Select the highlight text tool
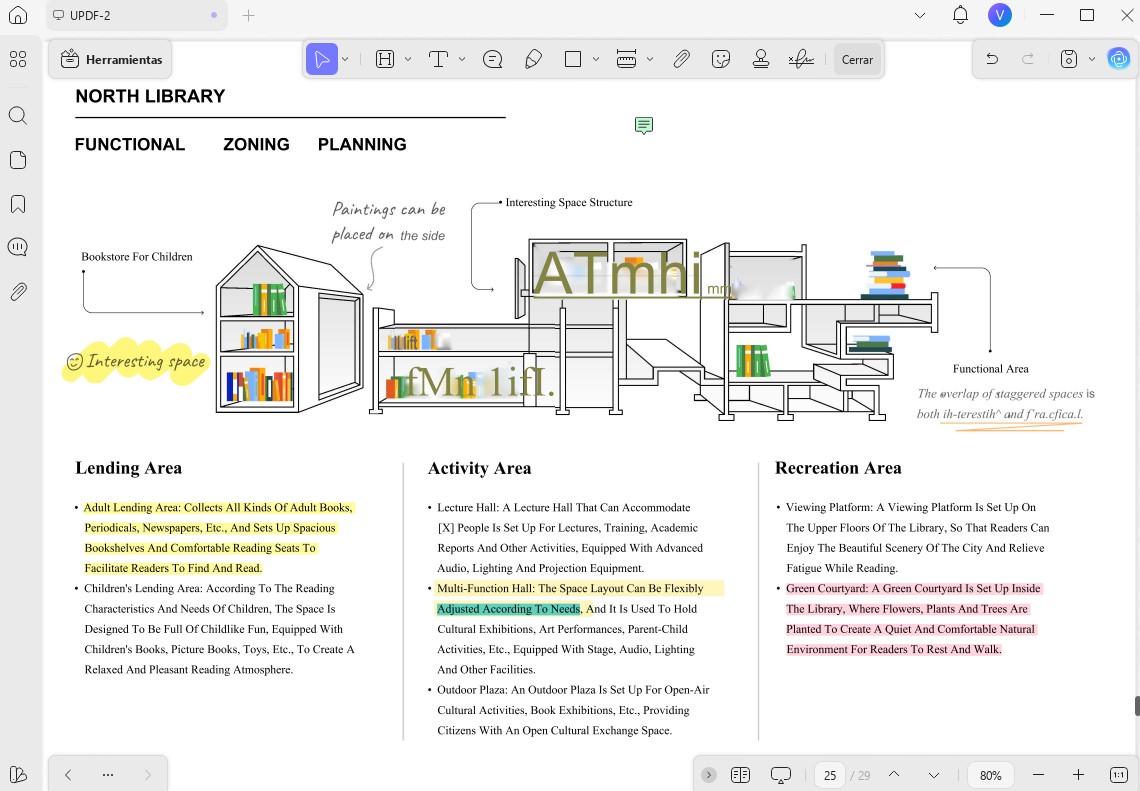The height and width of the screenshot is (791, 1140). point(385,59)
